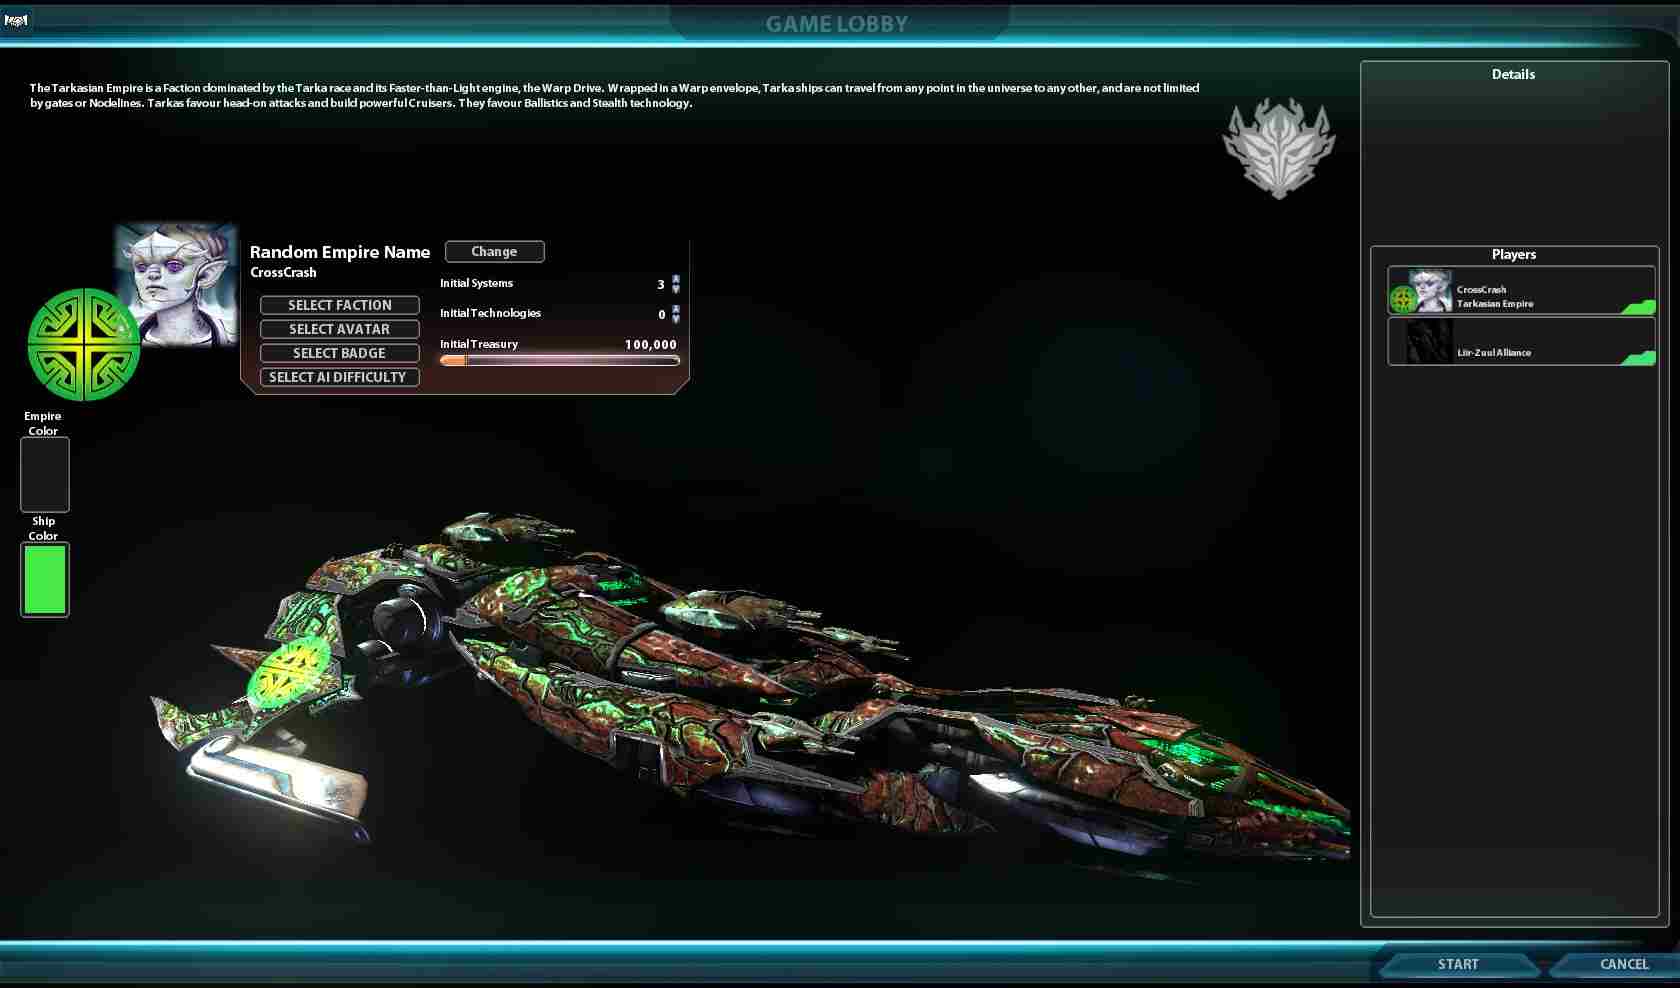This screenshot has height=988, width=1680.
Task: Pick the green Ship Color swatch
Action: 45,579
